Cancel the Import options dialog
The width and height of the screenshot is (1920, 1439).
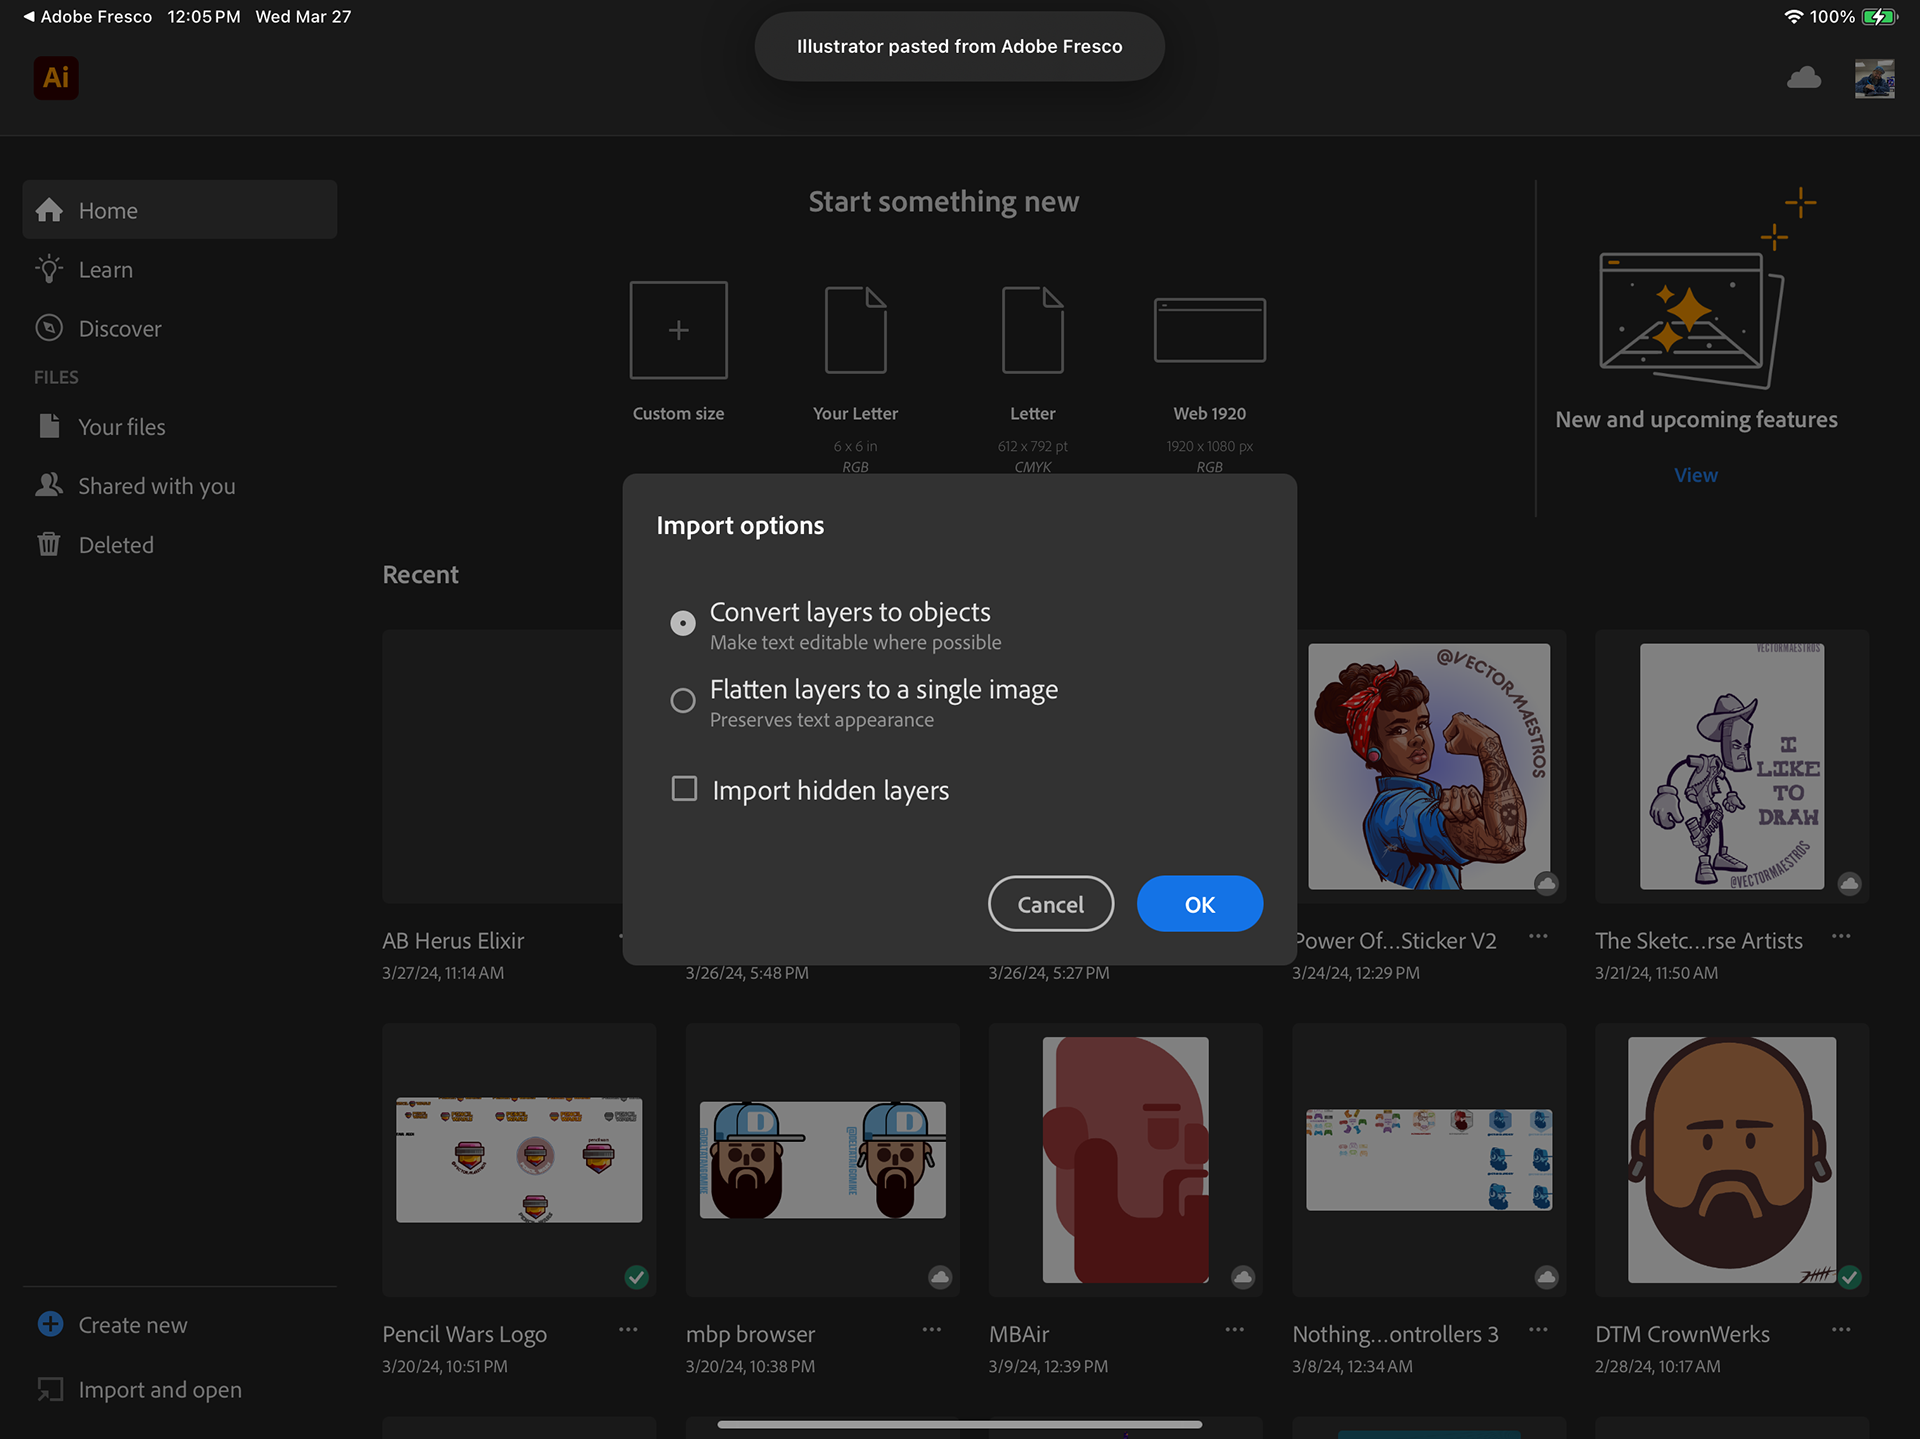click(x=1051, y=904)
